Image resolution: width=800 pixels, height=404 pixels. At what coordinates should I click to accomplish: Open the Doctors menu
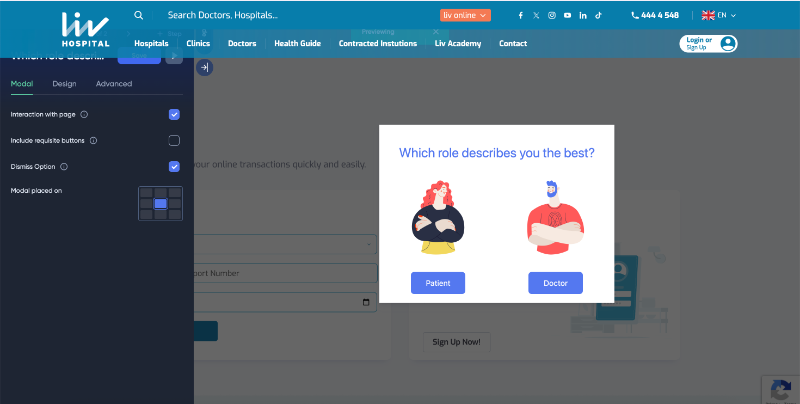(x=242, y=43)
